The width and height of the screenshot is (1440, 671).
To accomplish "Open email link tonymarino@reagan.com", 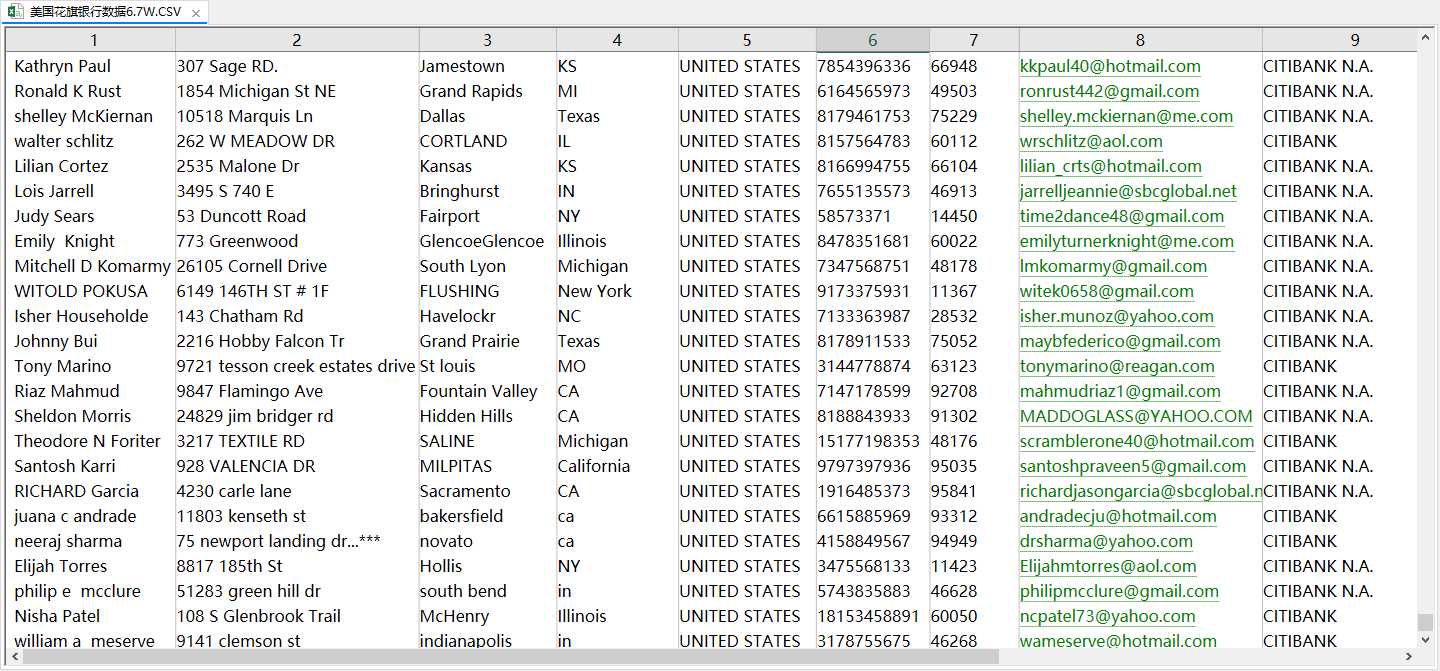I will pyautogui.click(x=1117, y=366).
